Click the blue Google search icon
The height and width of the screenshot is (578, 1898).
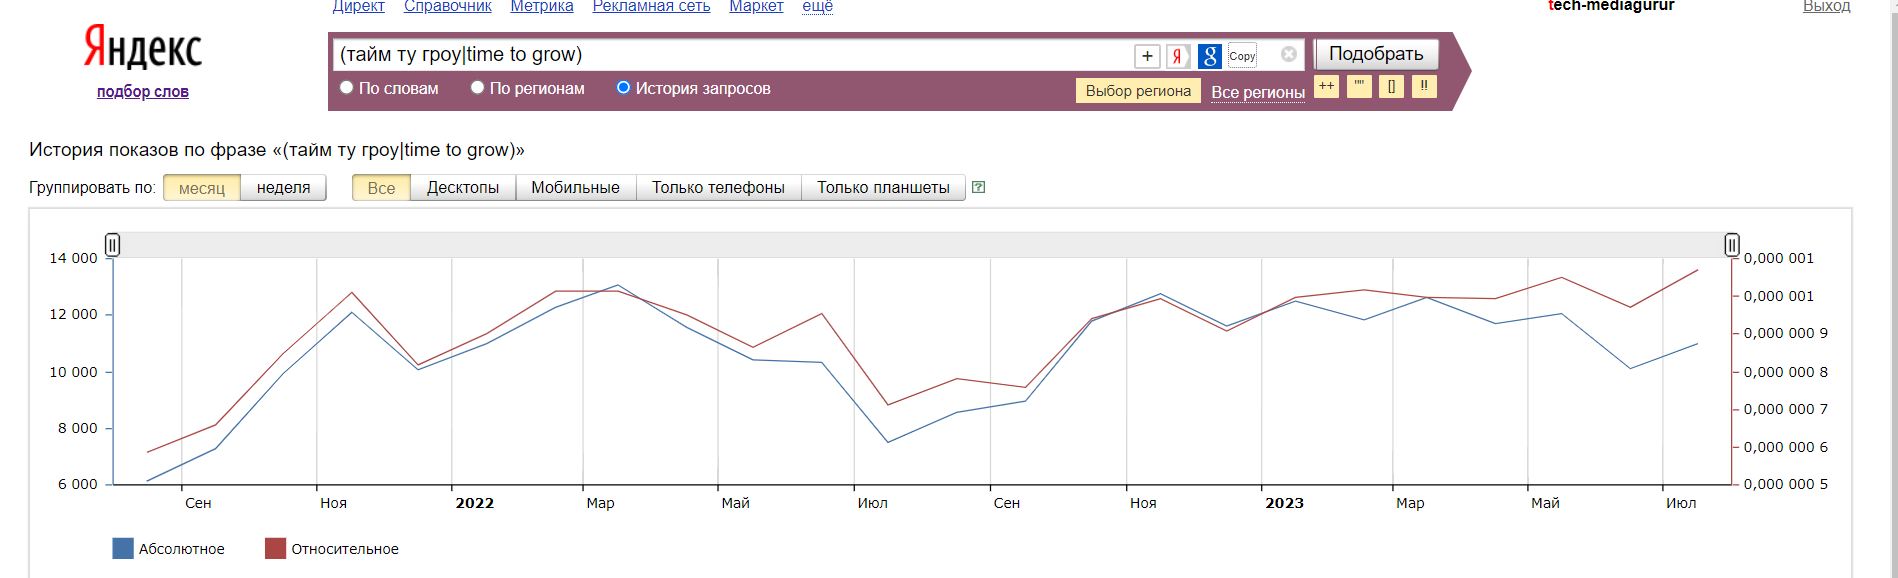coord(1210,56)
